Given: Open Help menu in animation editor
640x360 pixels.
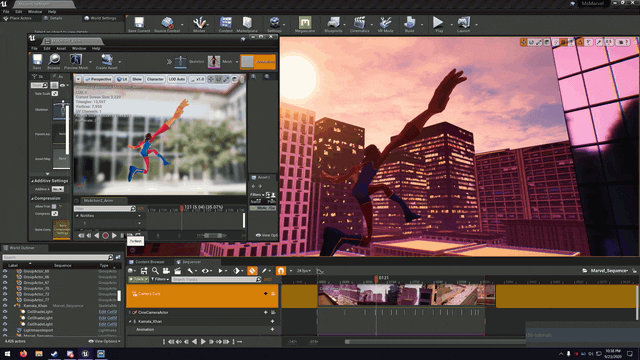Looking at the screenshot, I should (x=96, y=48).
